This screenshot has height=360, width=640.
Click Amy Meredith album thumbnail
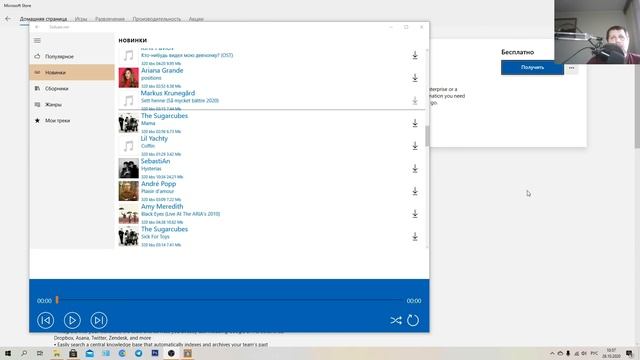129,214
